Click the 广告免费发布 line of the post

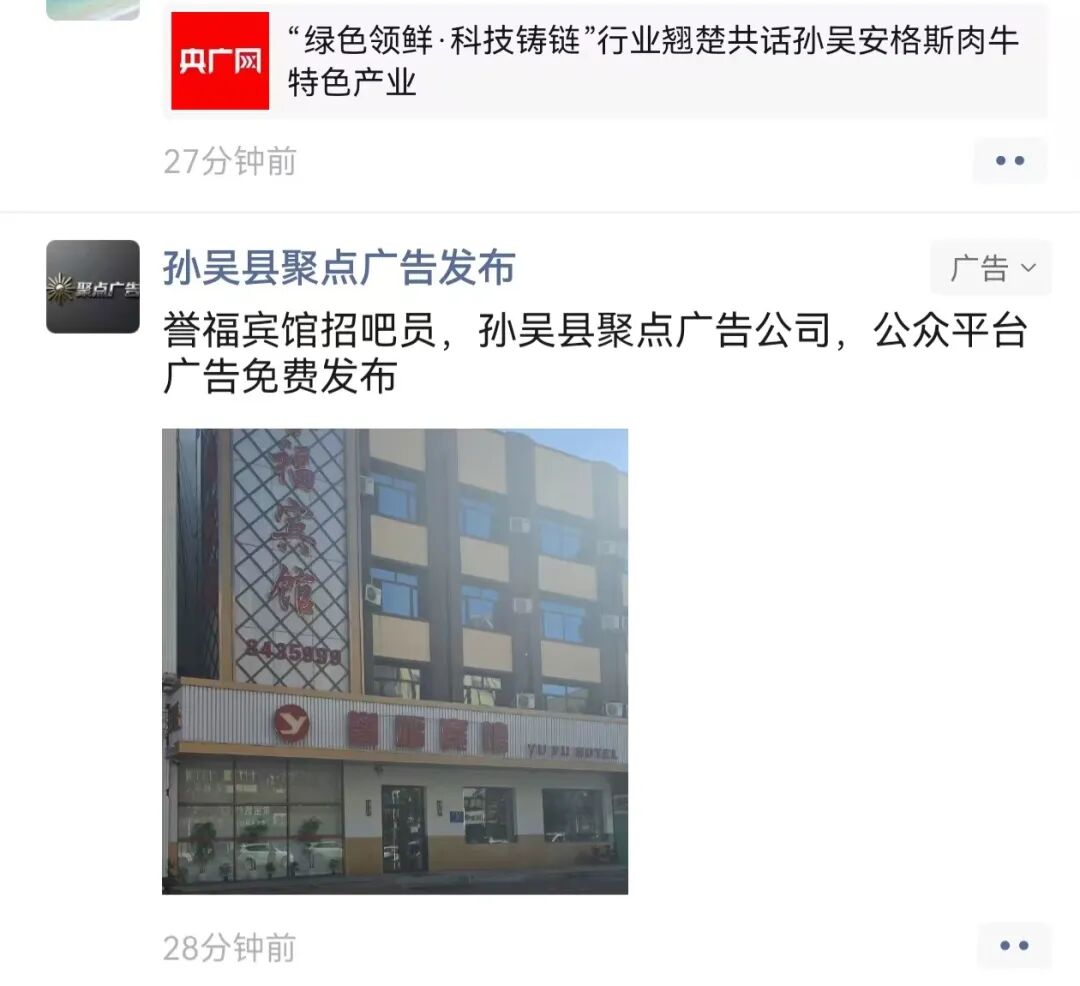coord(280,376)
